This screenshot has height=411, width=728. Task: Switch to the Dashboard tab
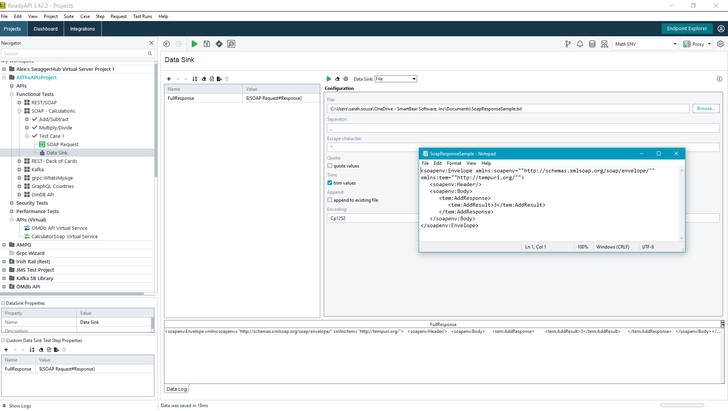45,29
